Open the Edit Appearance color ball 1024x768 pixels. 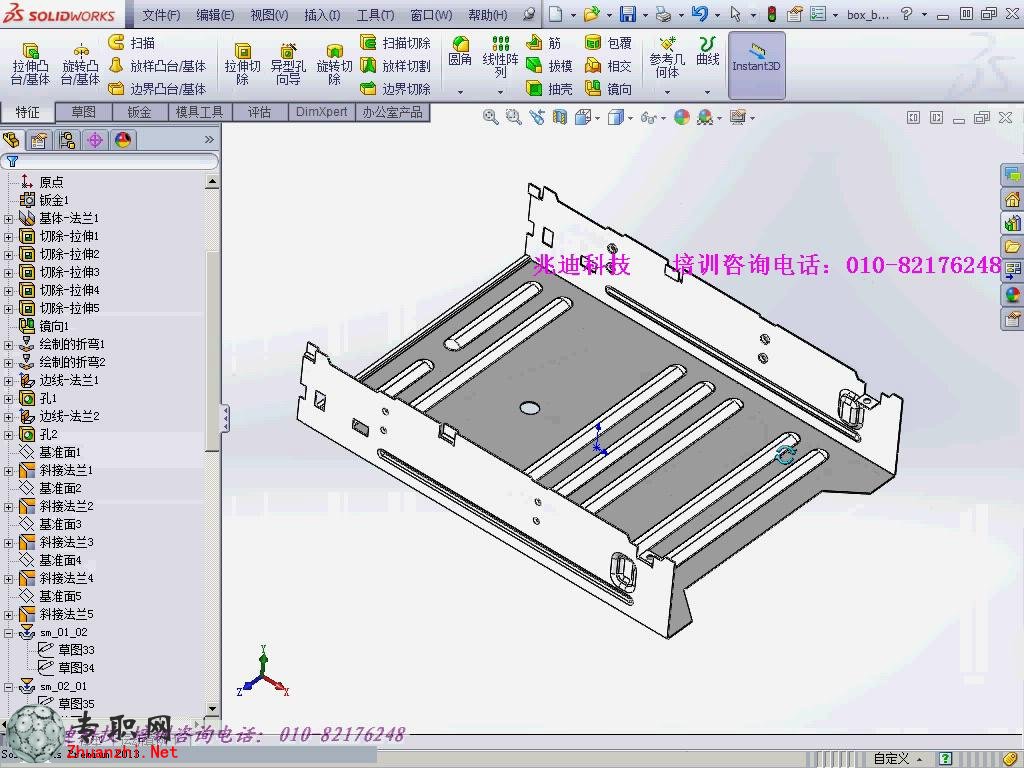click(x=681, y=118)
